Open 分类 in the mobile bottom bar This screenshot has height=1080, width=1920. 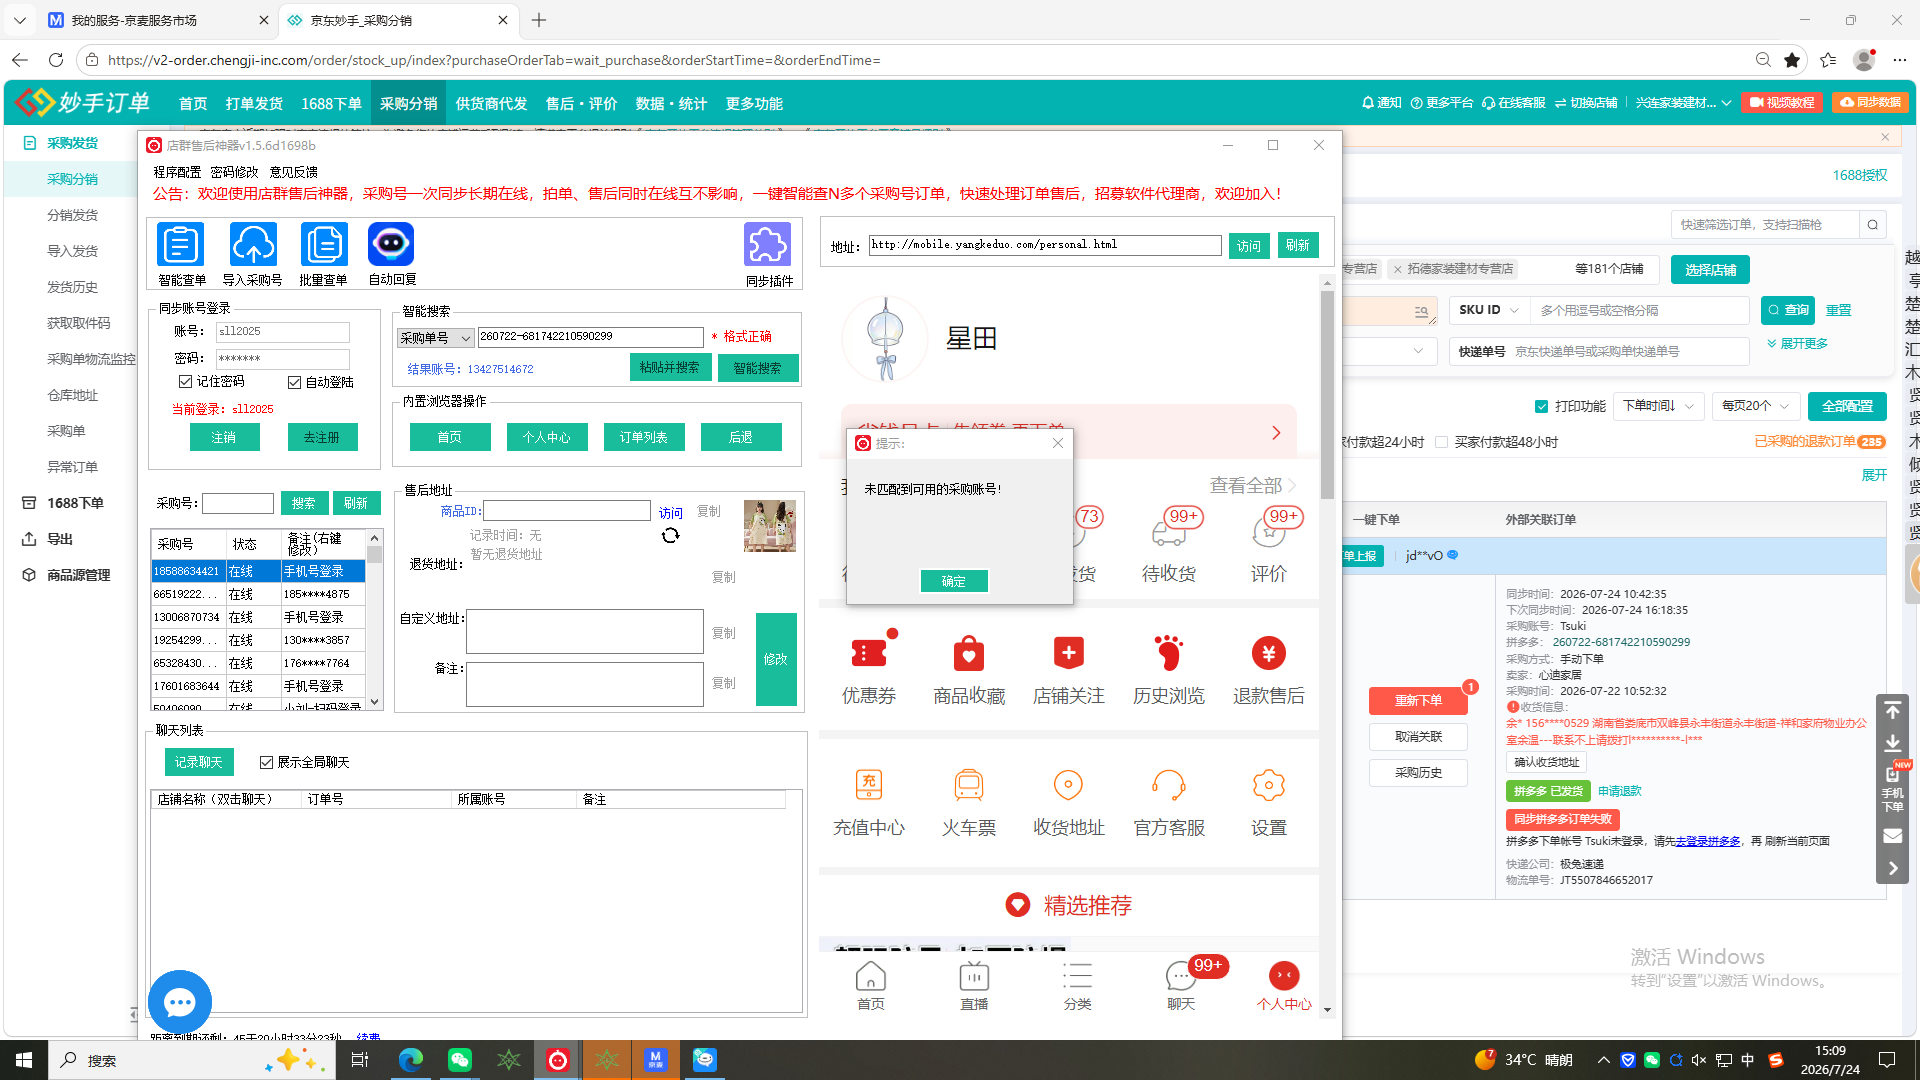(x=1077, y=985)
